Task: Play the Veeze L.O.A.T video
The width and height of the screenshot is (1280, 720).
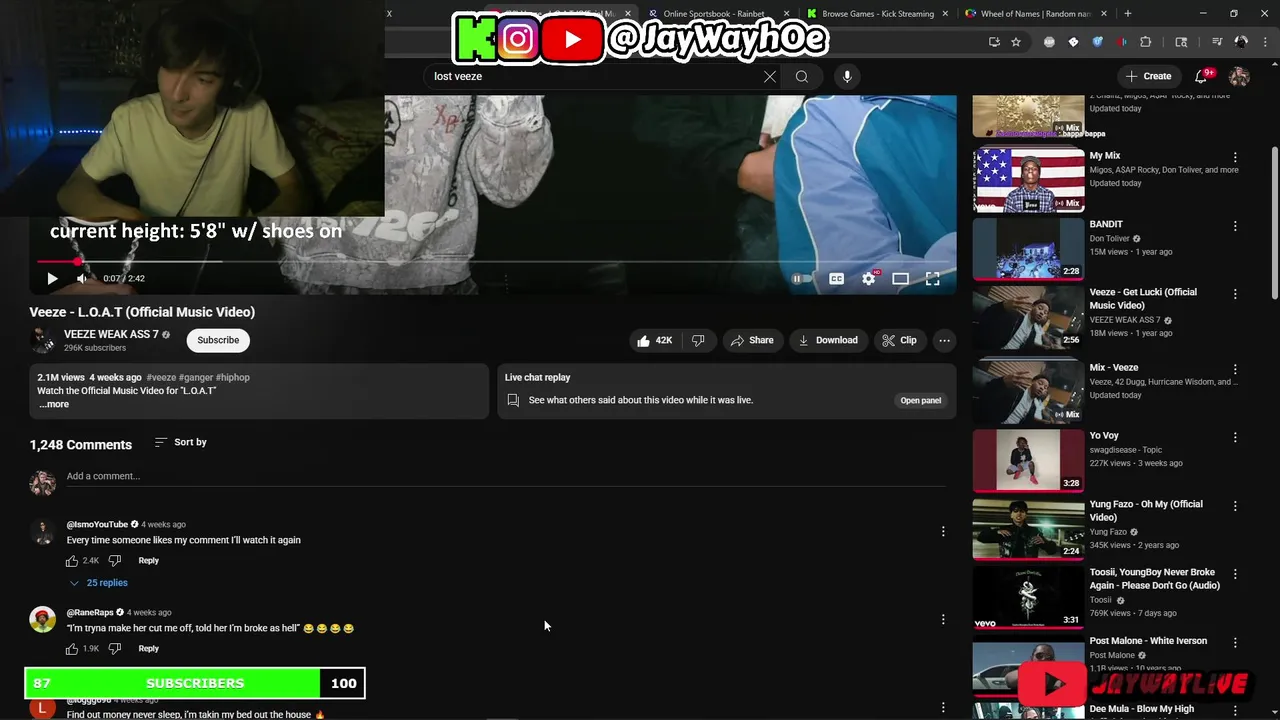Action: point(52,279)
